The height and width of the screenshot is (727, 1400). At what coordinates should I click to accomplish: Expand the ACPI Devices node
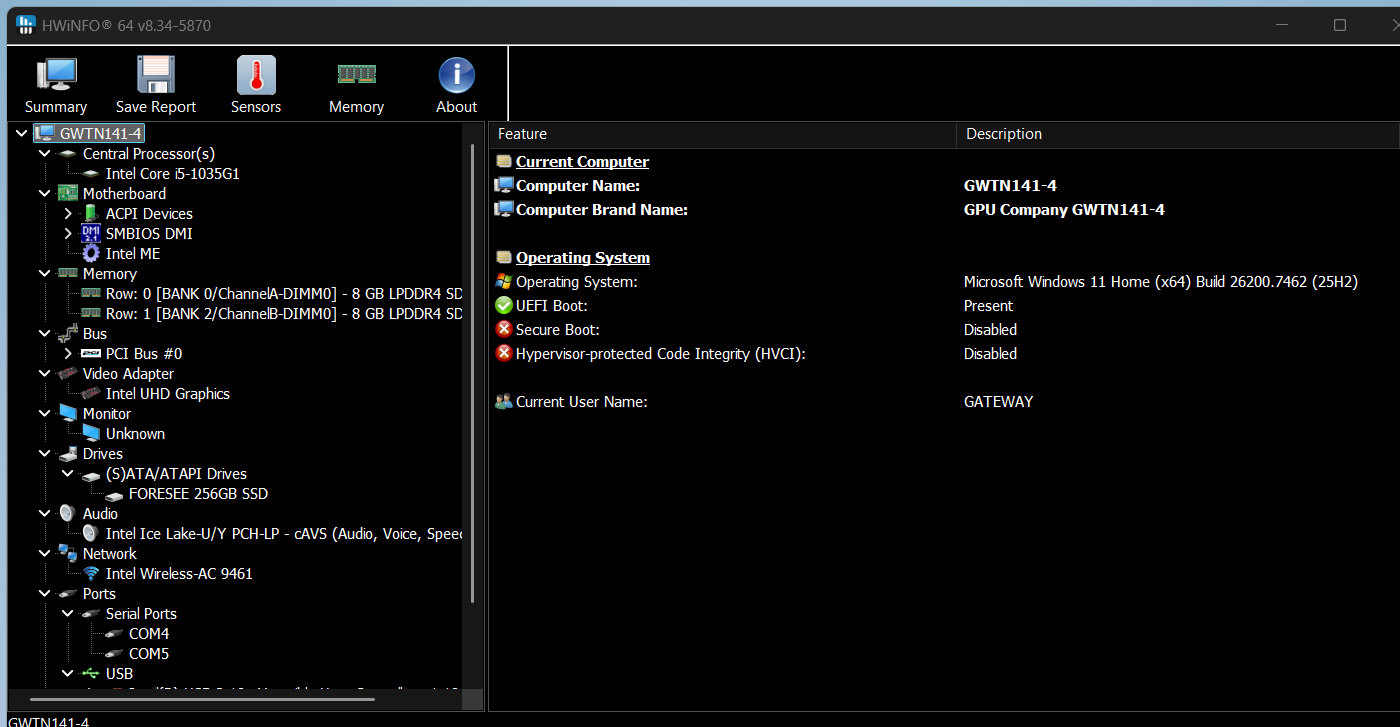click(68, 213)
